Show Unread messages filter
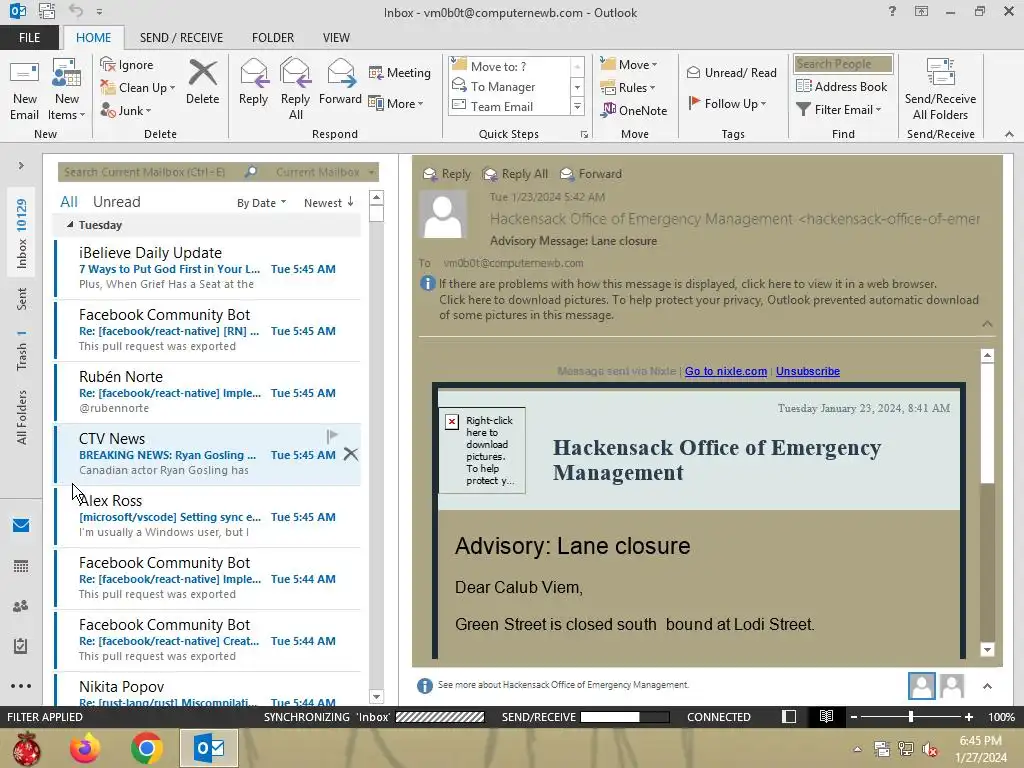This screenshot has height=768, width=1024. point(116,202)
